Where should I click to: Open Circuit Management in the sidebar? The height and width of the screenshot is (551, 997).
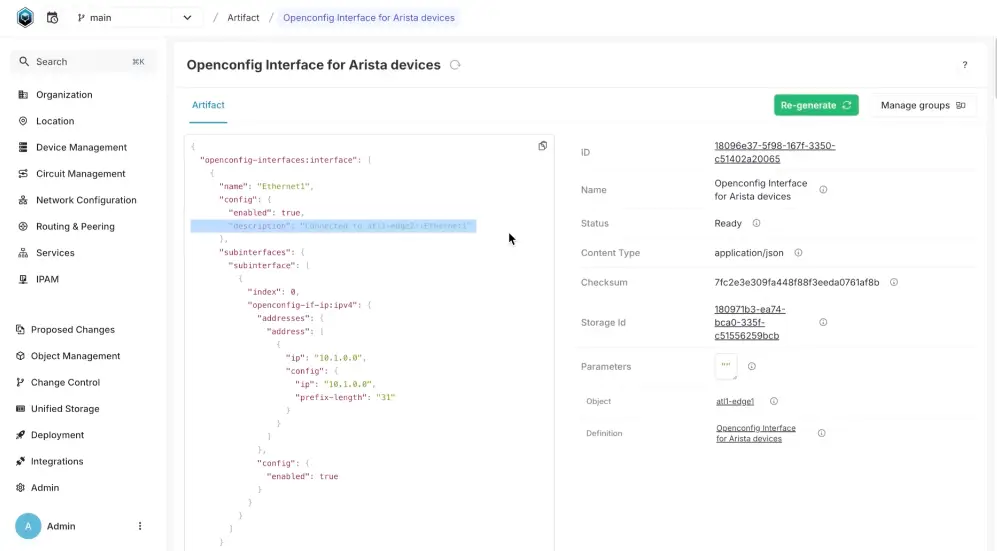(x=81, y=173)
